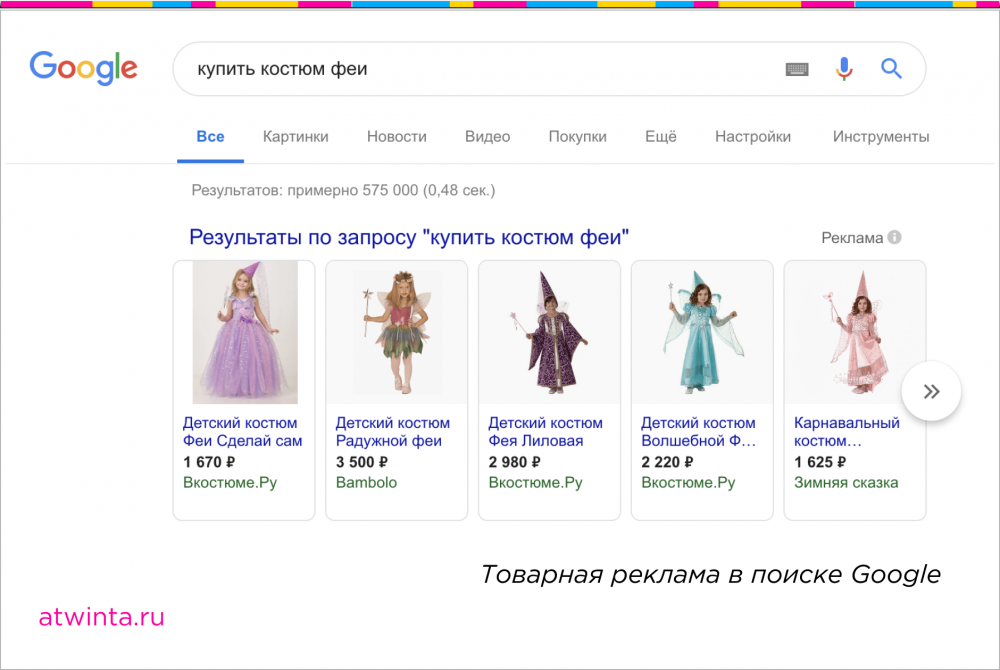
Task: Click the rainbow fairy costume thumbnail
Action: tap(397, 332)
